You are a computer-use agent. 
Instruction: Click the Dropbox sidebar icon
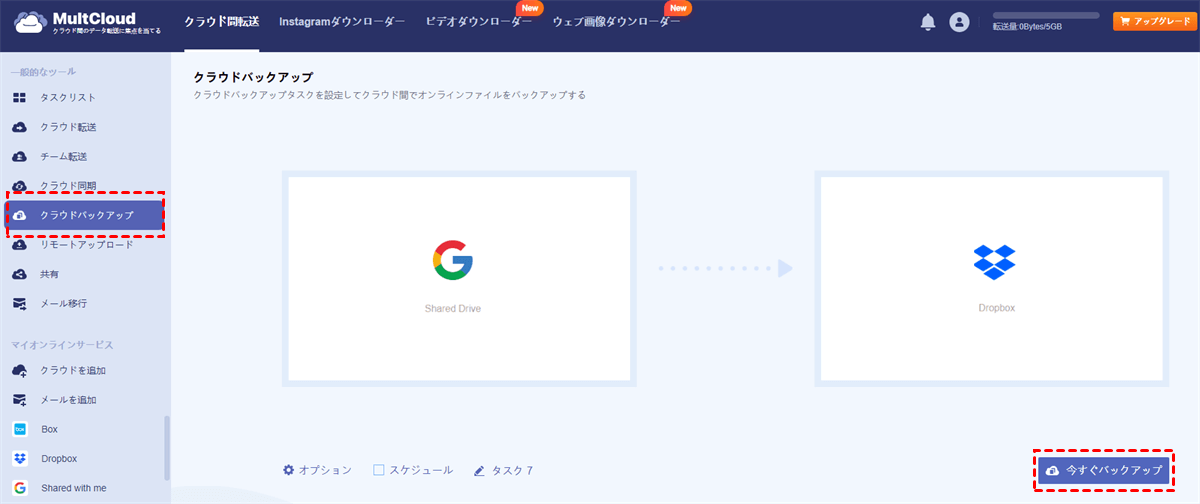click(19, 459)
